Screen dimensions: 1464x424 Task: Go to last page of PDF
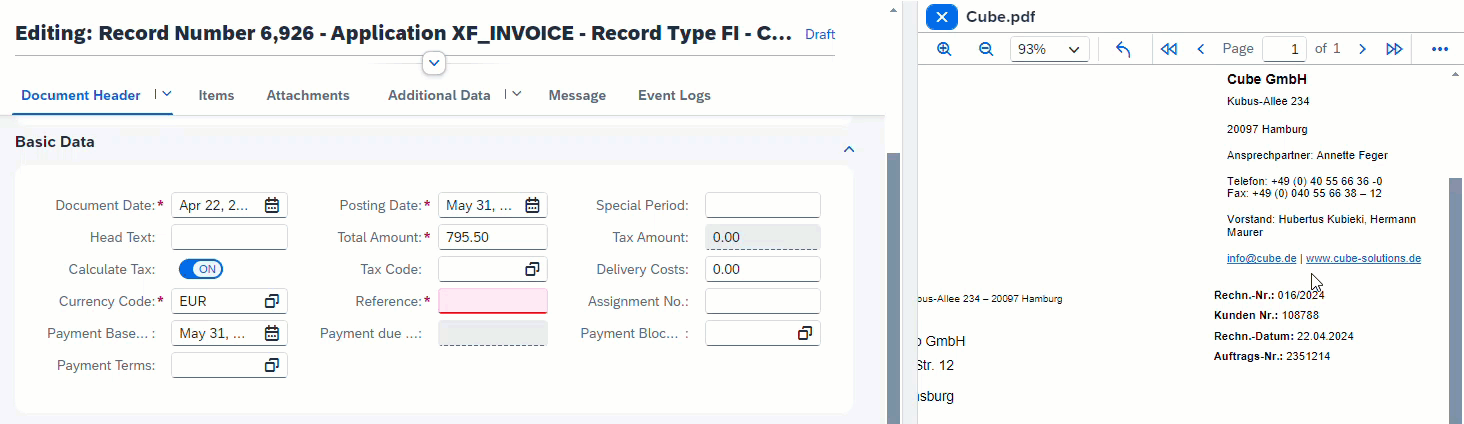tap(1394, 49)
